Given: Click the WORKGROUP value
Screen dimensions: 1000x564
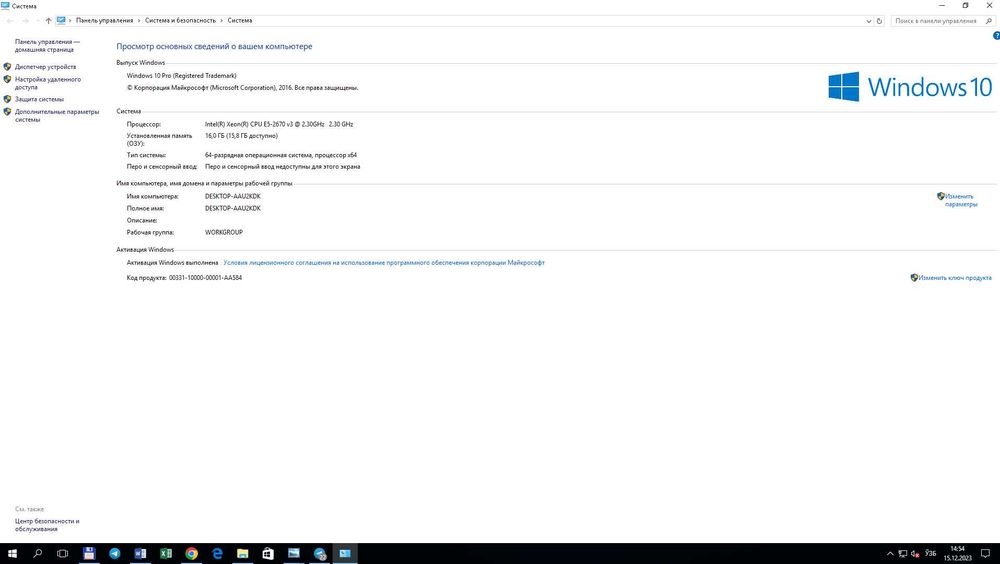Looking at the screenshot, I should point(224,232).
